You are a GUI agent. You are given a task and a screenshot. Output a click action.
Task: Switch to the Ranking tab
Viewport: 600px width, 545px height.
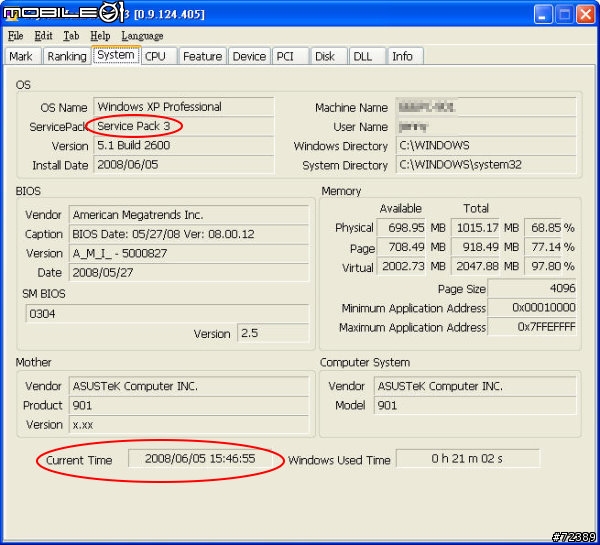(67, 56)
